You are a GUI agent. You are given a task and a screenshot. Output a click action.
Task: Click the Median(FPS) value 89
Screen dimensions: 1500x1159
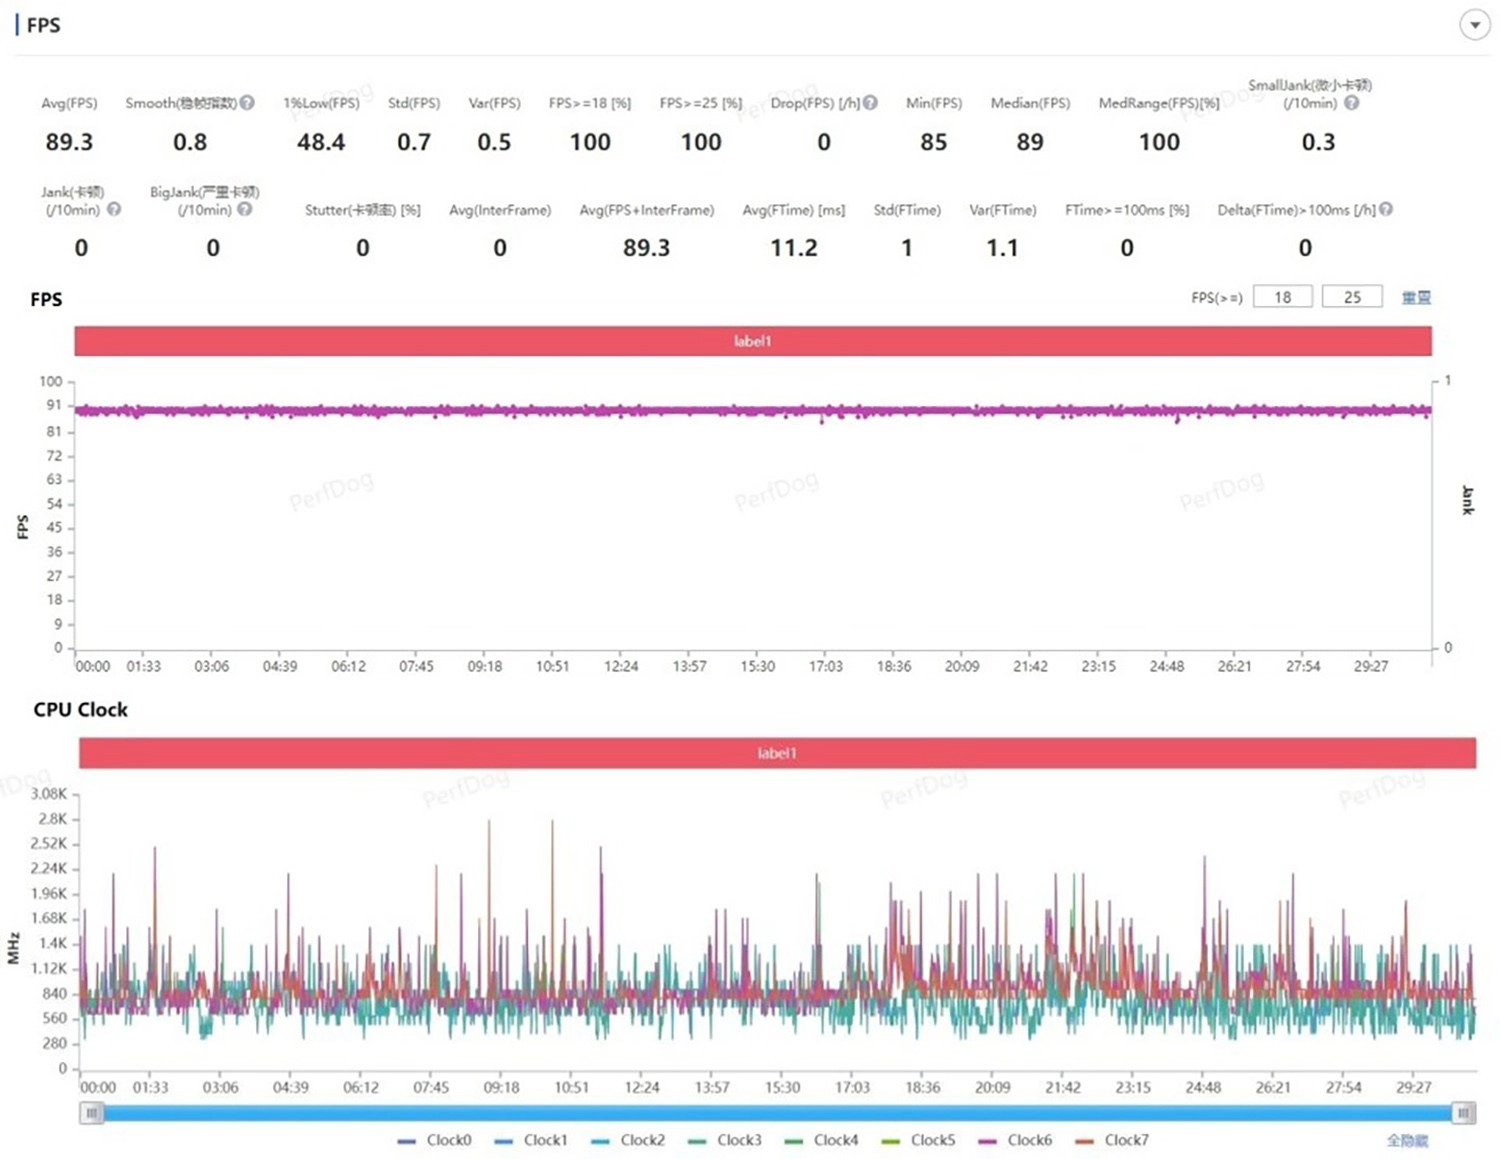pyautogui.click(x=1030, y=142)
